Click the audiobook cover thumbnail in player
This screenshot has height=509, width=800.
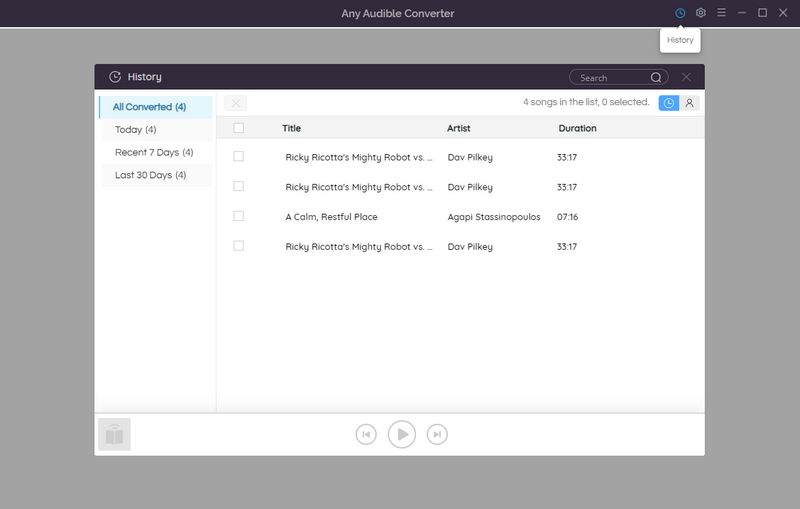114,435
